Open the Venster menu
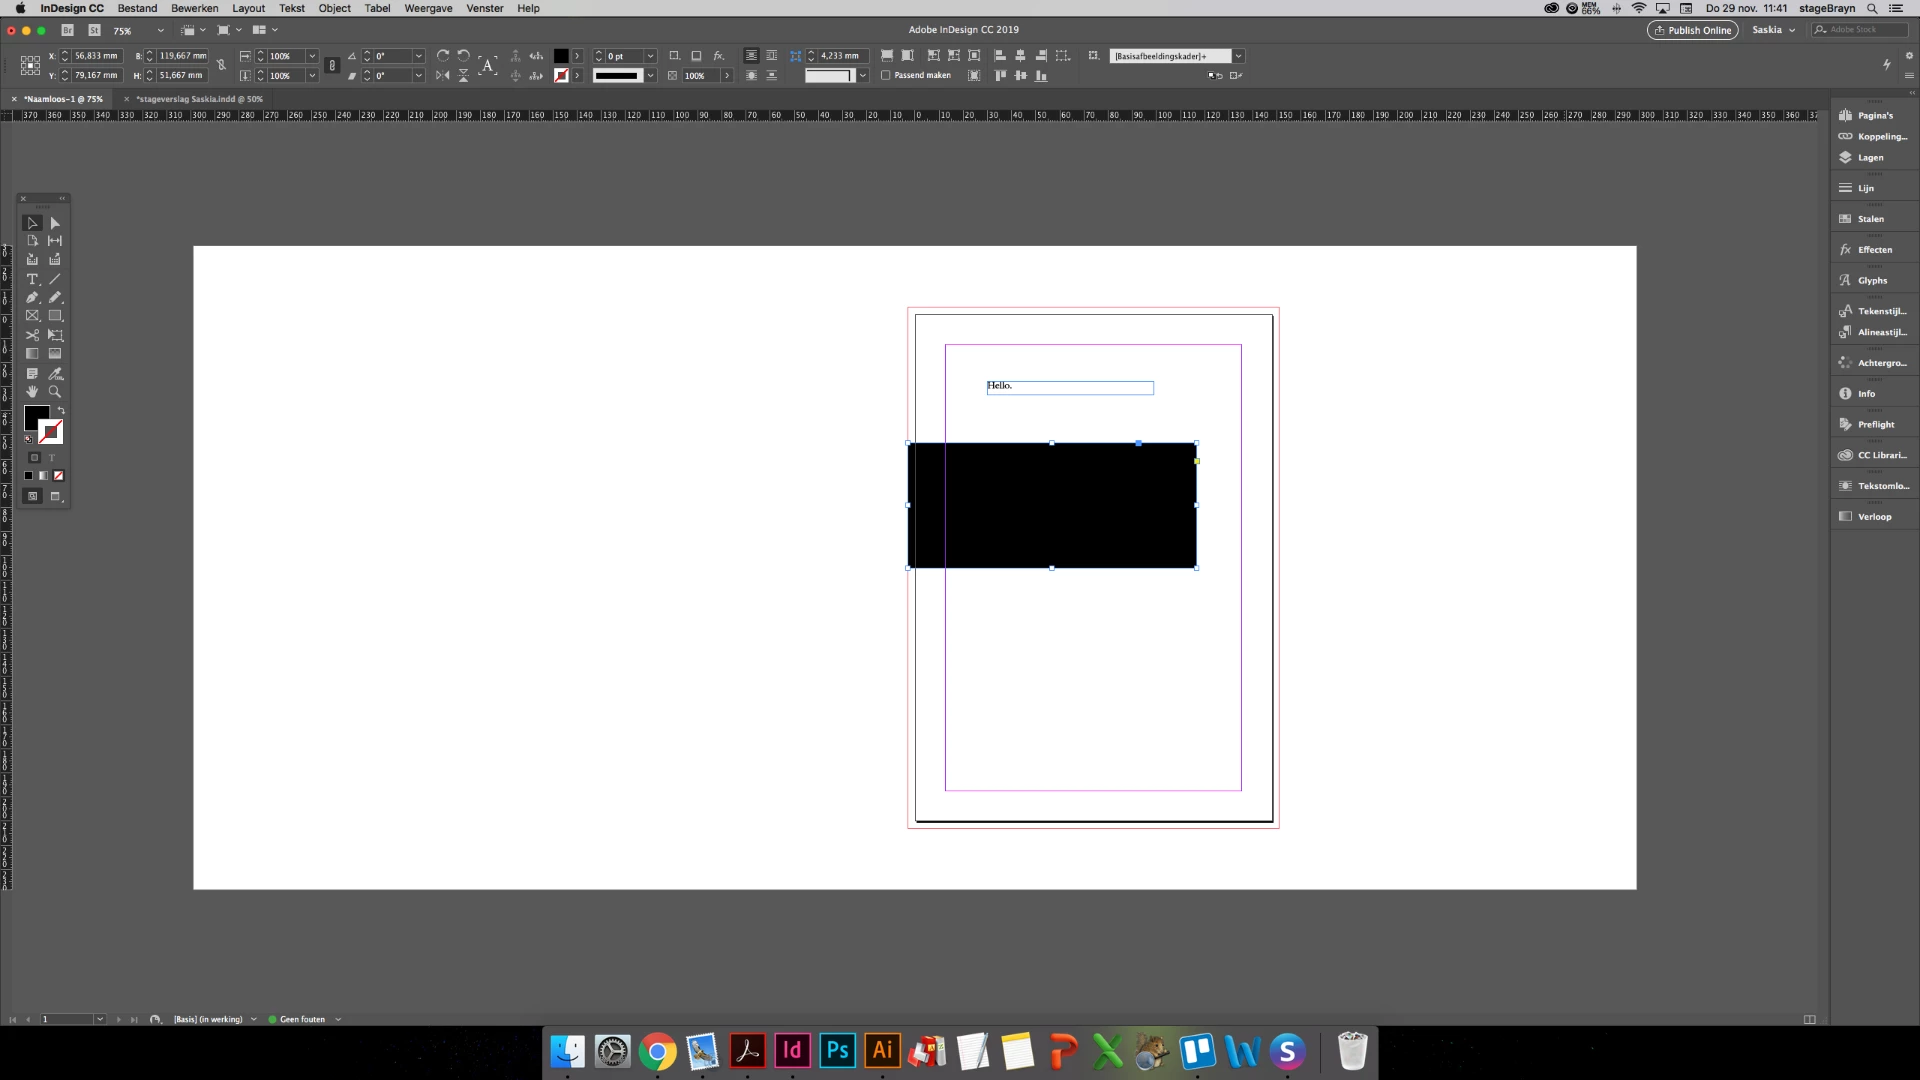The height and width of the screenshot is (1080, 1920). [x=484, y=8]
